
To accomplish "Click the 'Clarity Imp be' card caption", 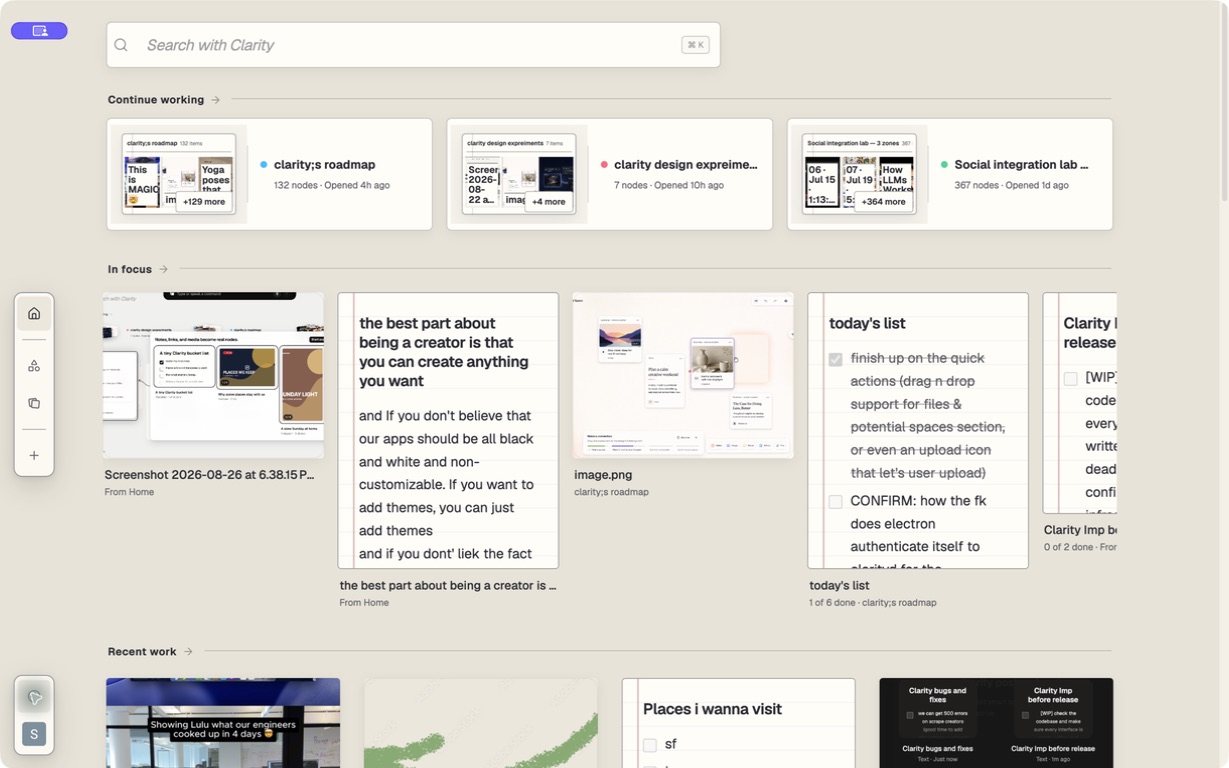I will coord(1080,530).
